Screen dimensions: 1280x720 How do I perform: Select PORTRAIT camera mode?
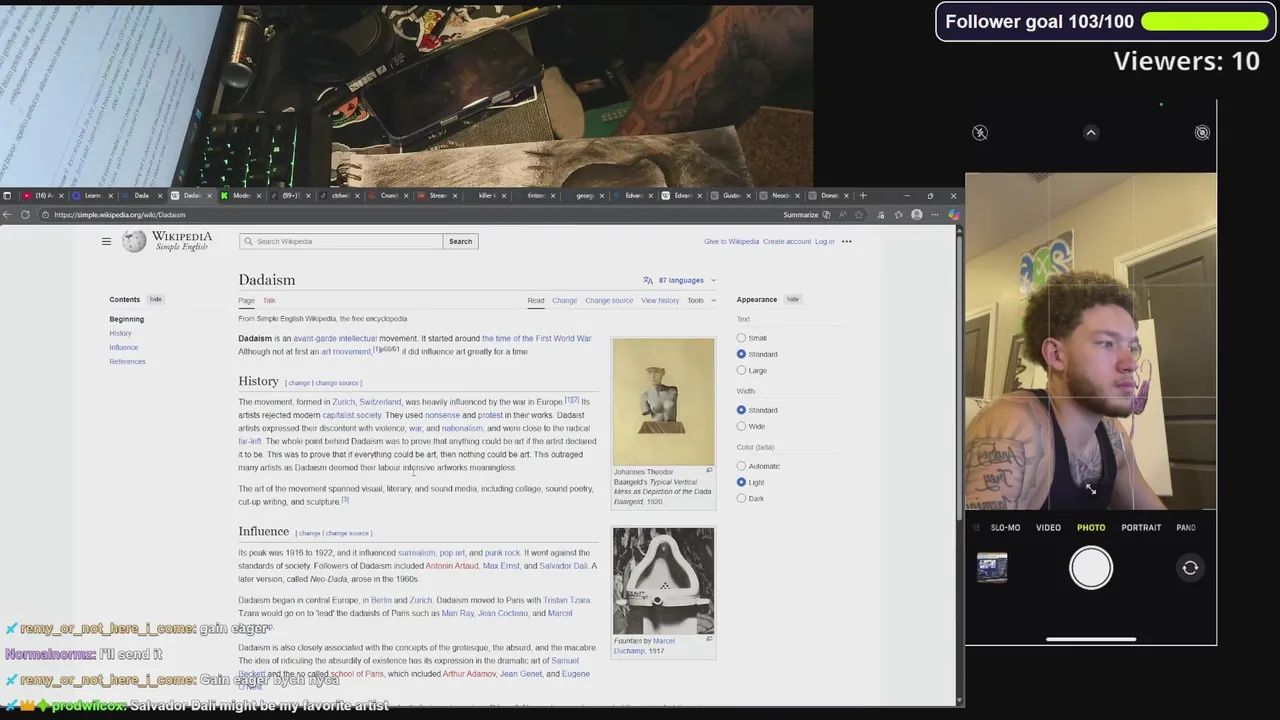click(x=1141, y=527)
